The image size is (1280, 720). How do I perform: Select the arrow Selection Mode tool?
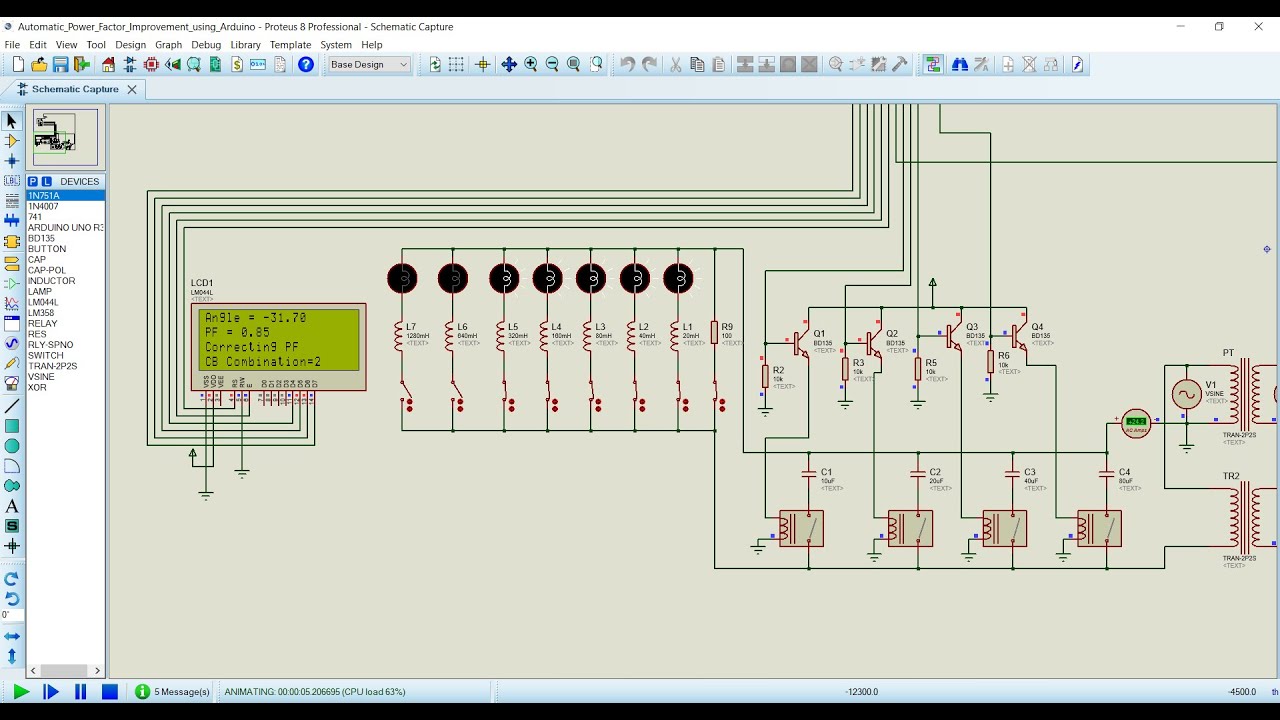point(12,121)
